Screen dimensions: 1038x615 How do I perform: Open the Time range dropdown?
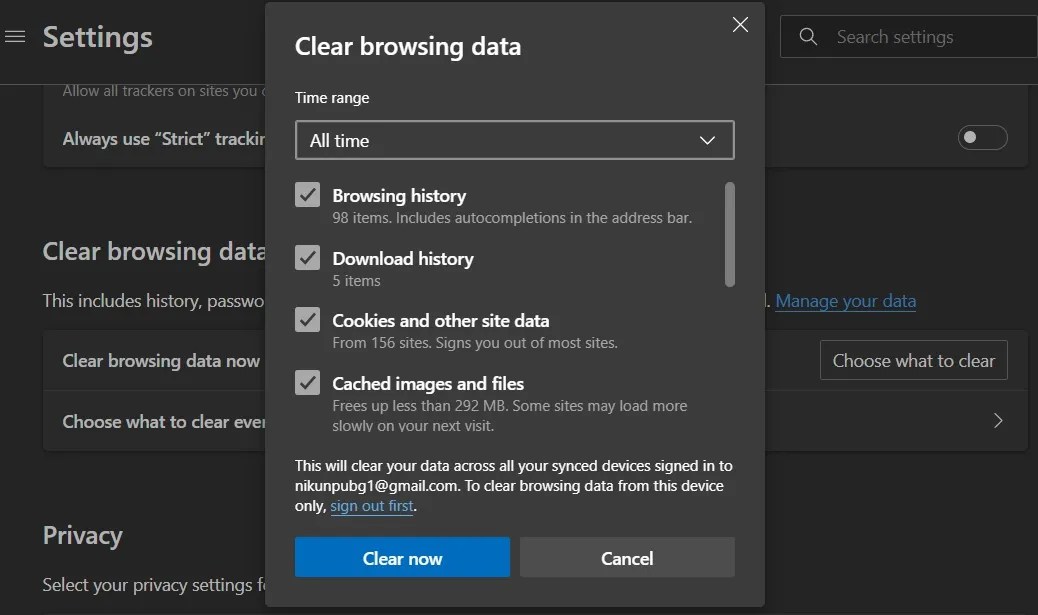[x=708, y=140]
